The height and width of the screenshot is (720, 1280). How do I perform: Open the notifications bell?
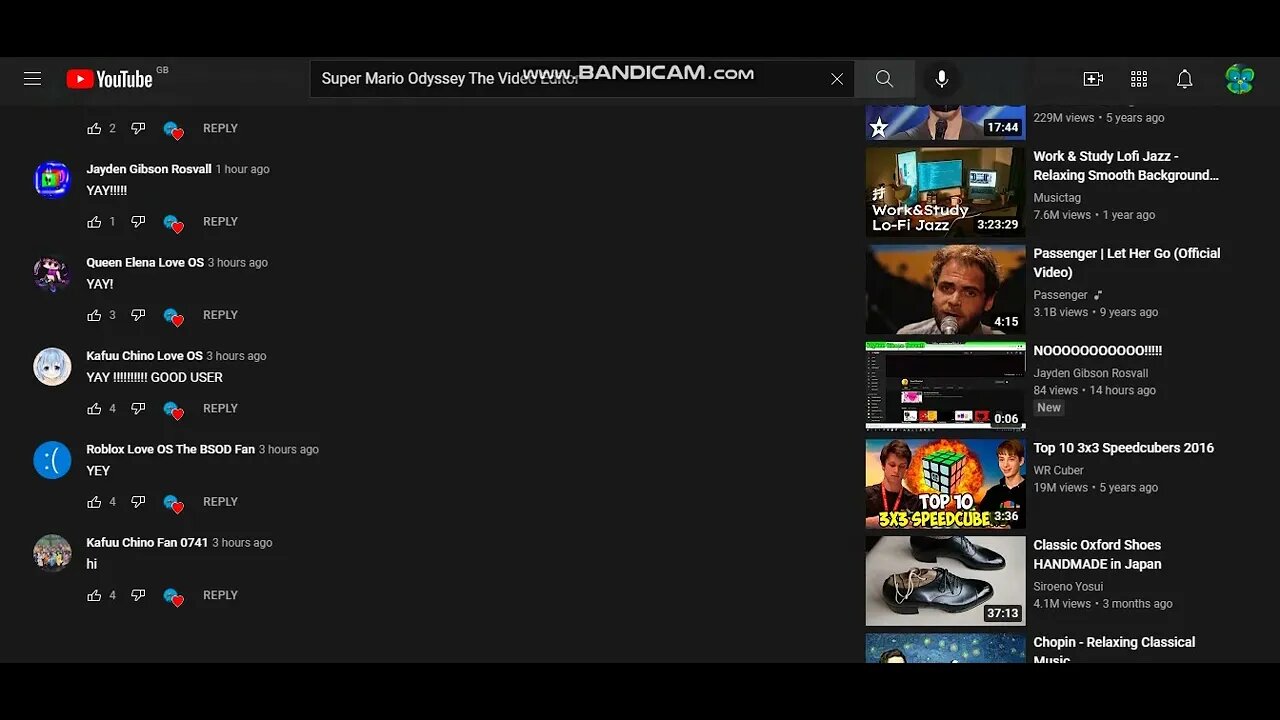click(x=1185, y=79)
